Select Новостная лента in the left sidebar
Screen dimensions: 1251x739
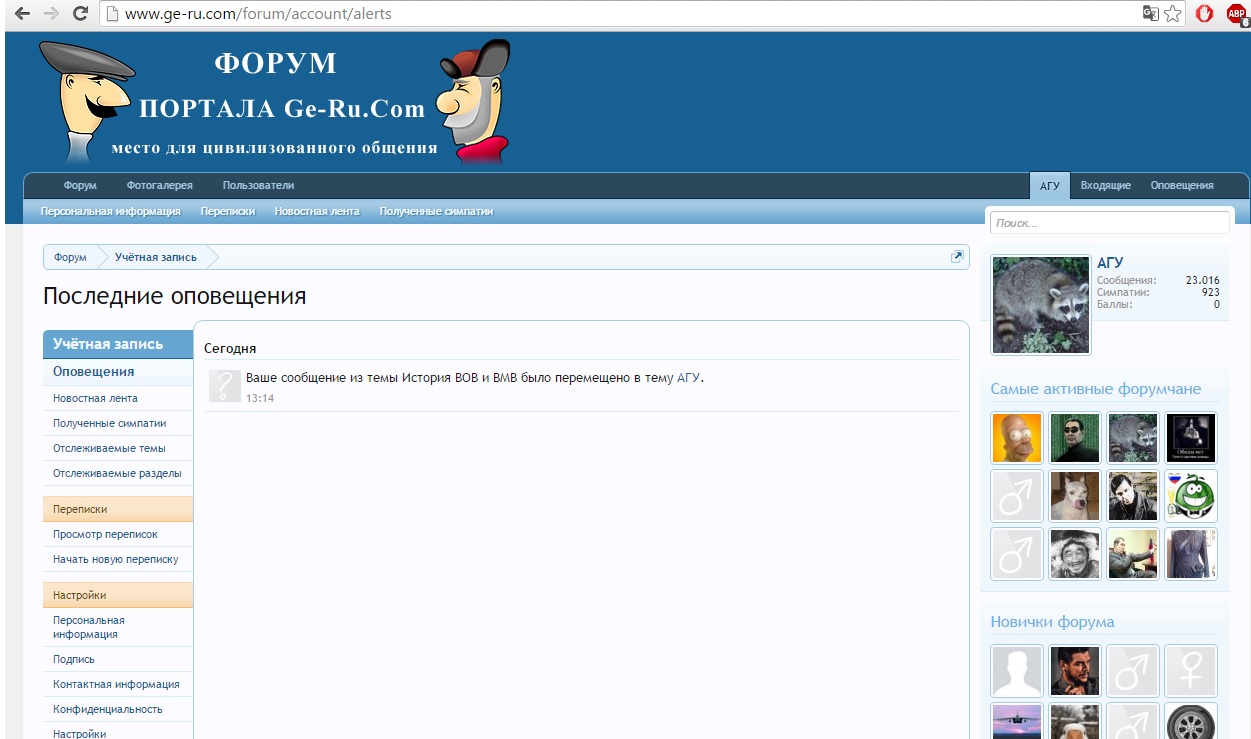click(95, 398)
